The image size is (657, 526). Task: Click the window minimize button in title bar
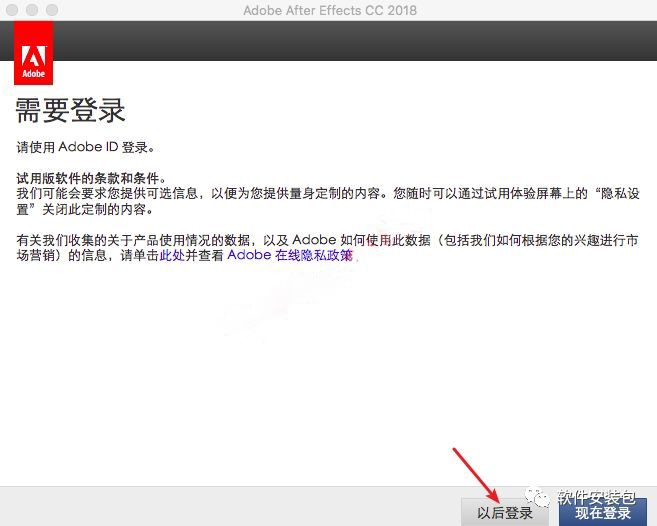32,10
